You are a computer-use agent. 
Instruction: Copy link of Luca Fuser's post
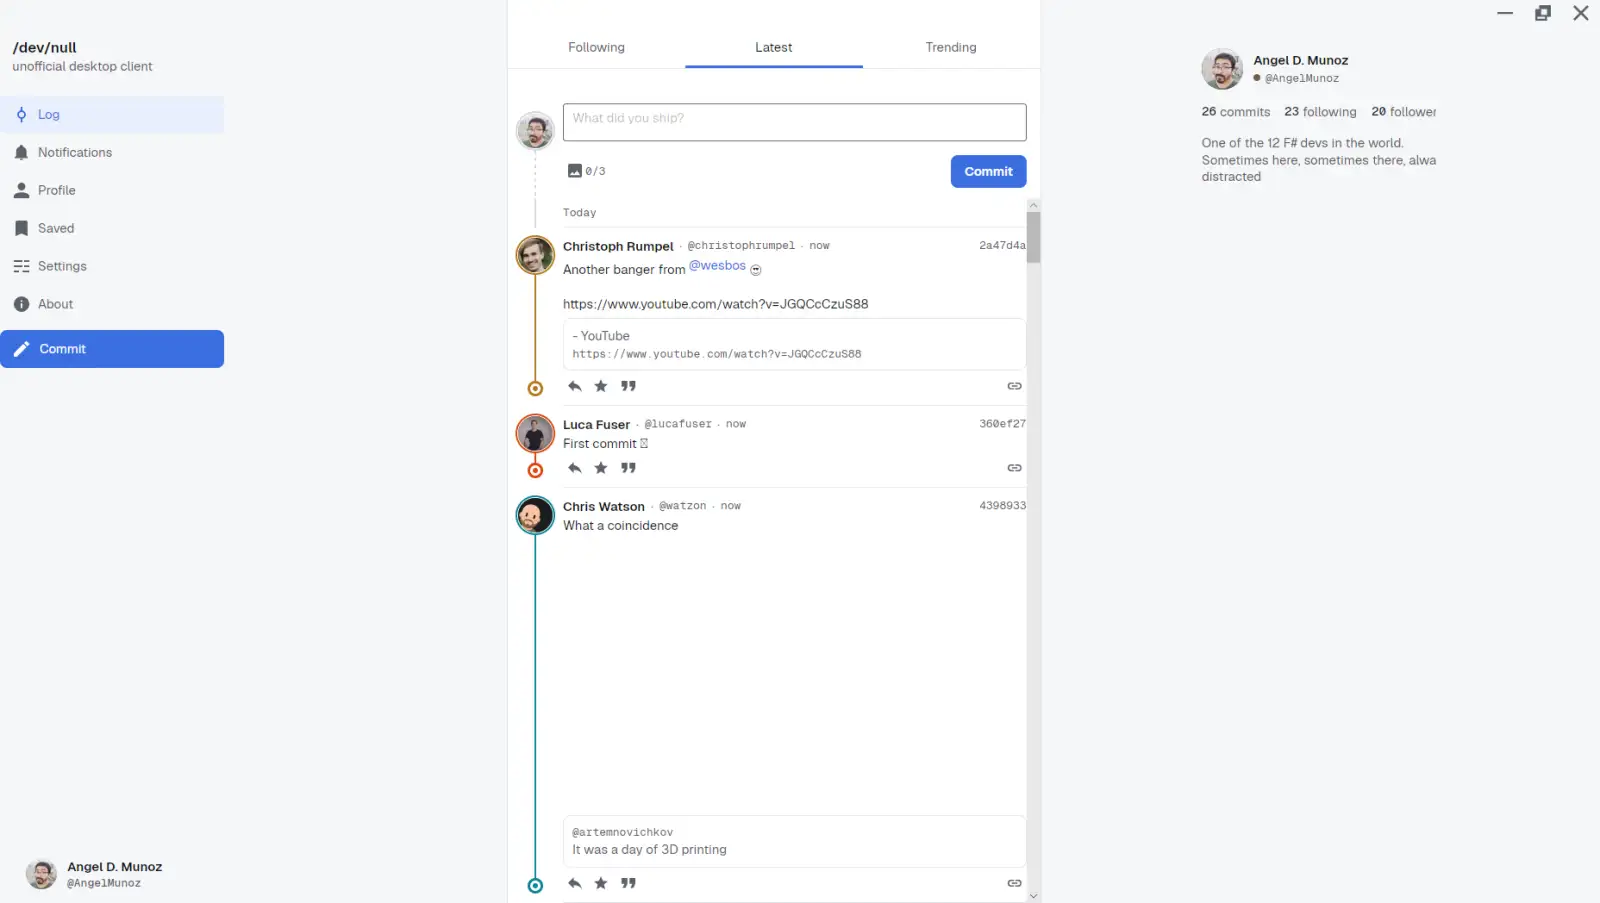1014,468
